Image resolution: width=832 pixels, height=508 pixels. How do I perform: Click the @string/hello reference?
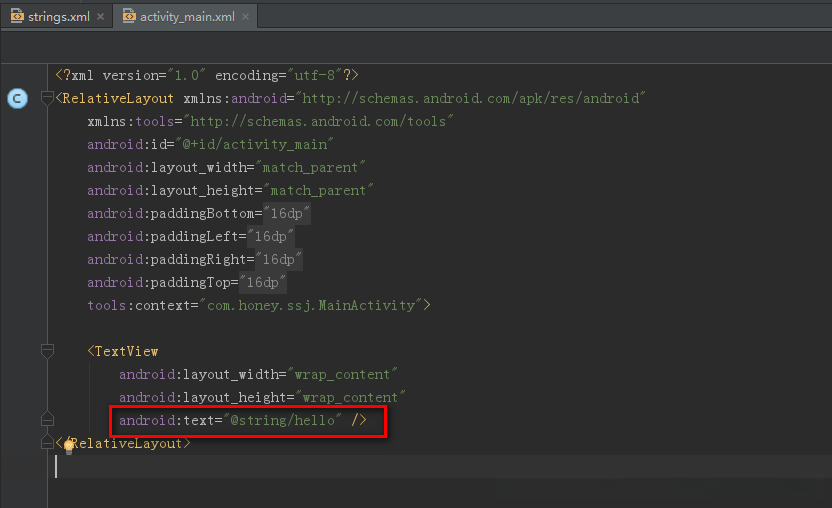pos(282,420)
